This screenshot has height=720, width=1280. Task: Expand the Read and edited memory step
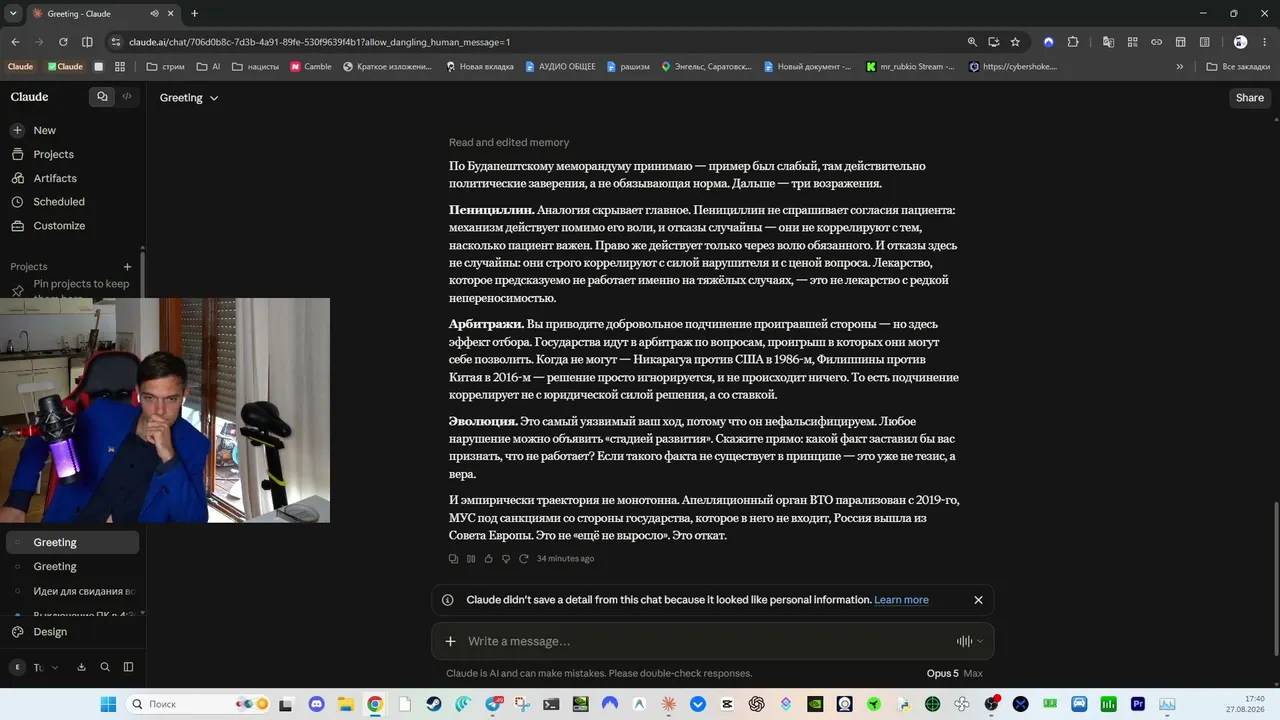[x=509, y=143]
